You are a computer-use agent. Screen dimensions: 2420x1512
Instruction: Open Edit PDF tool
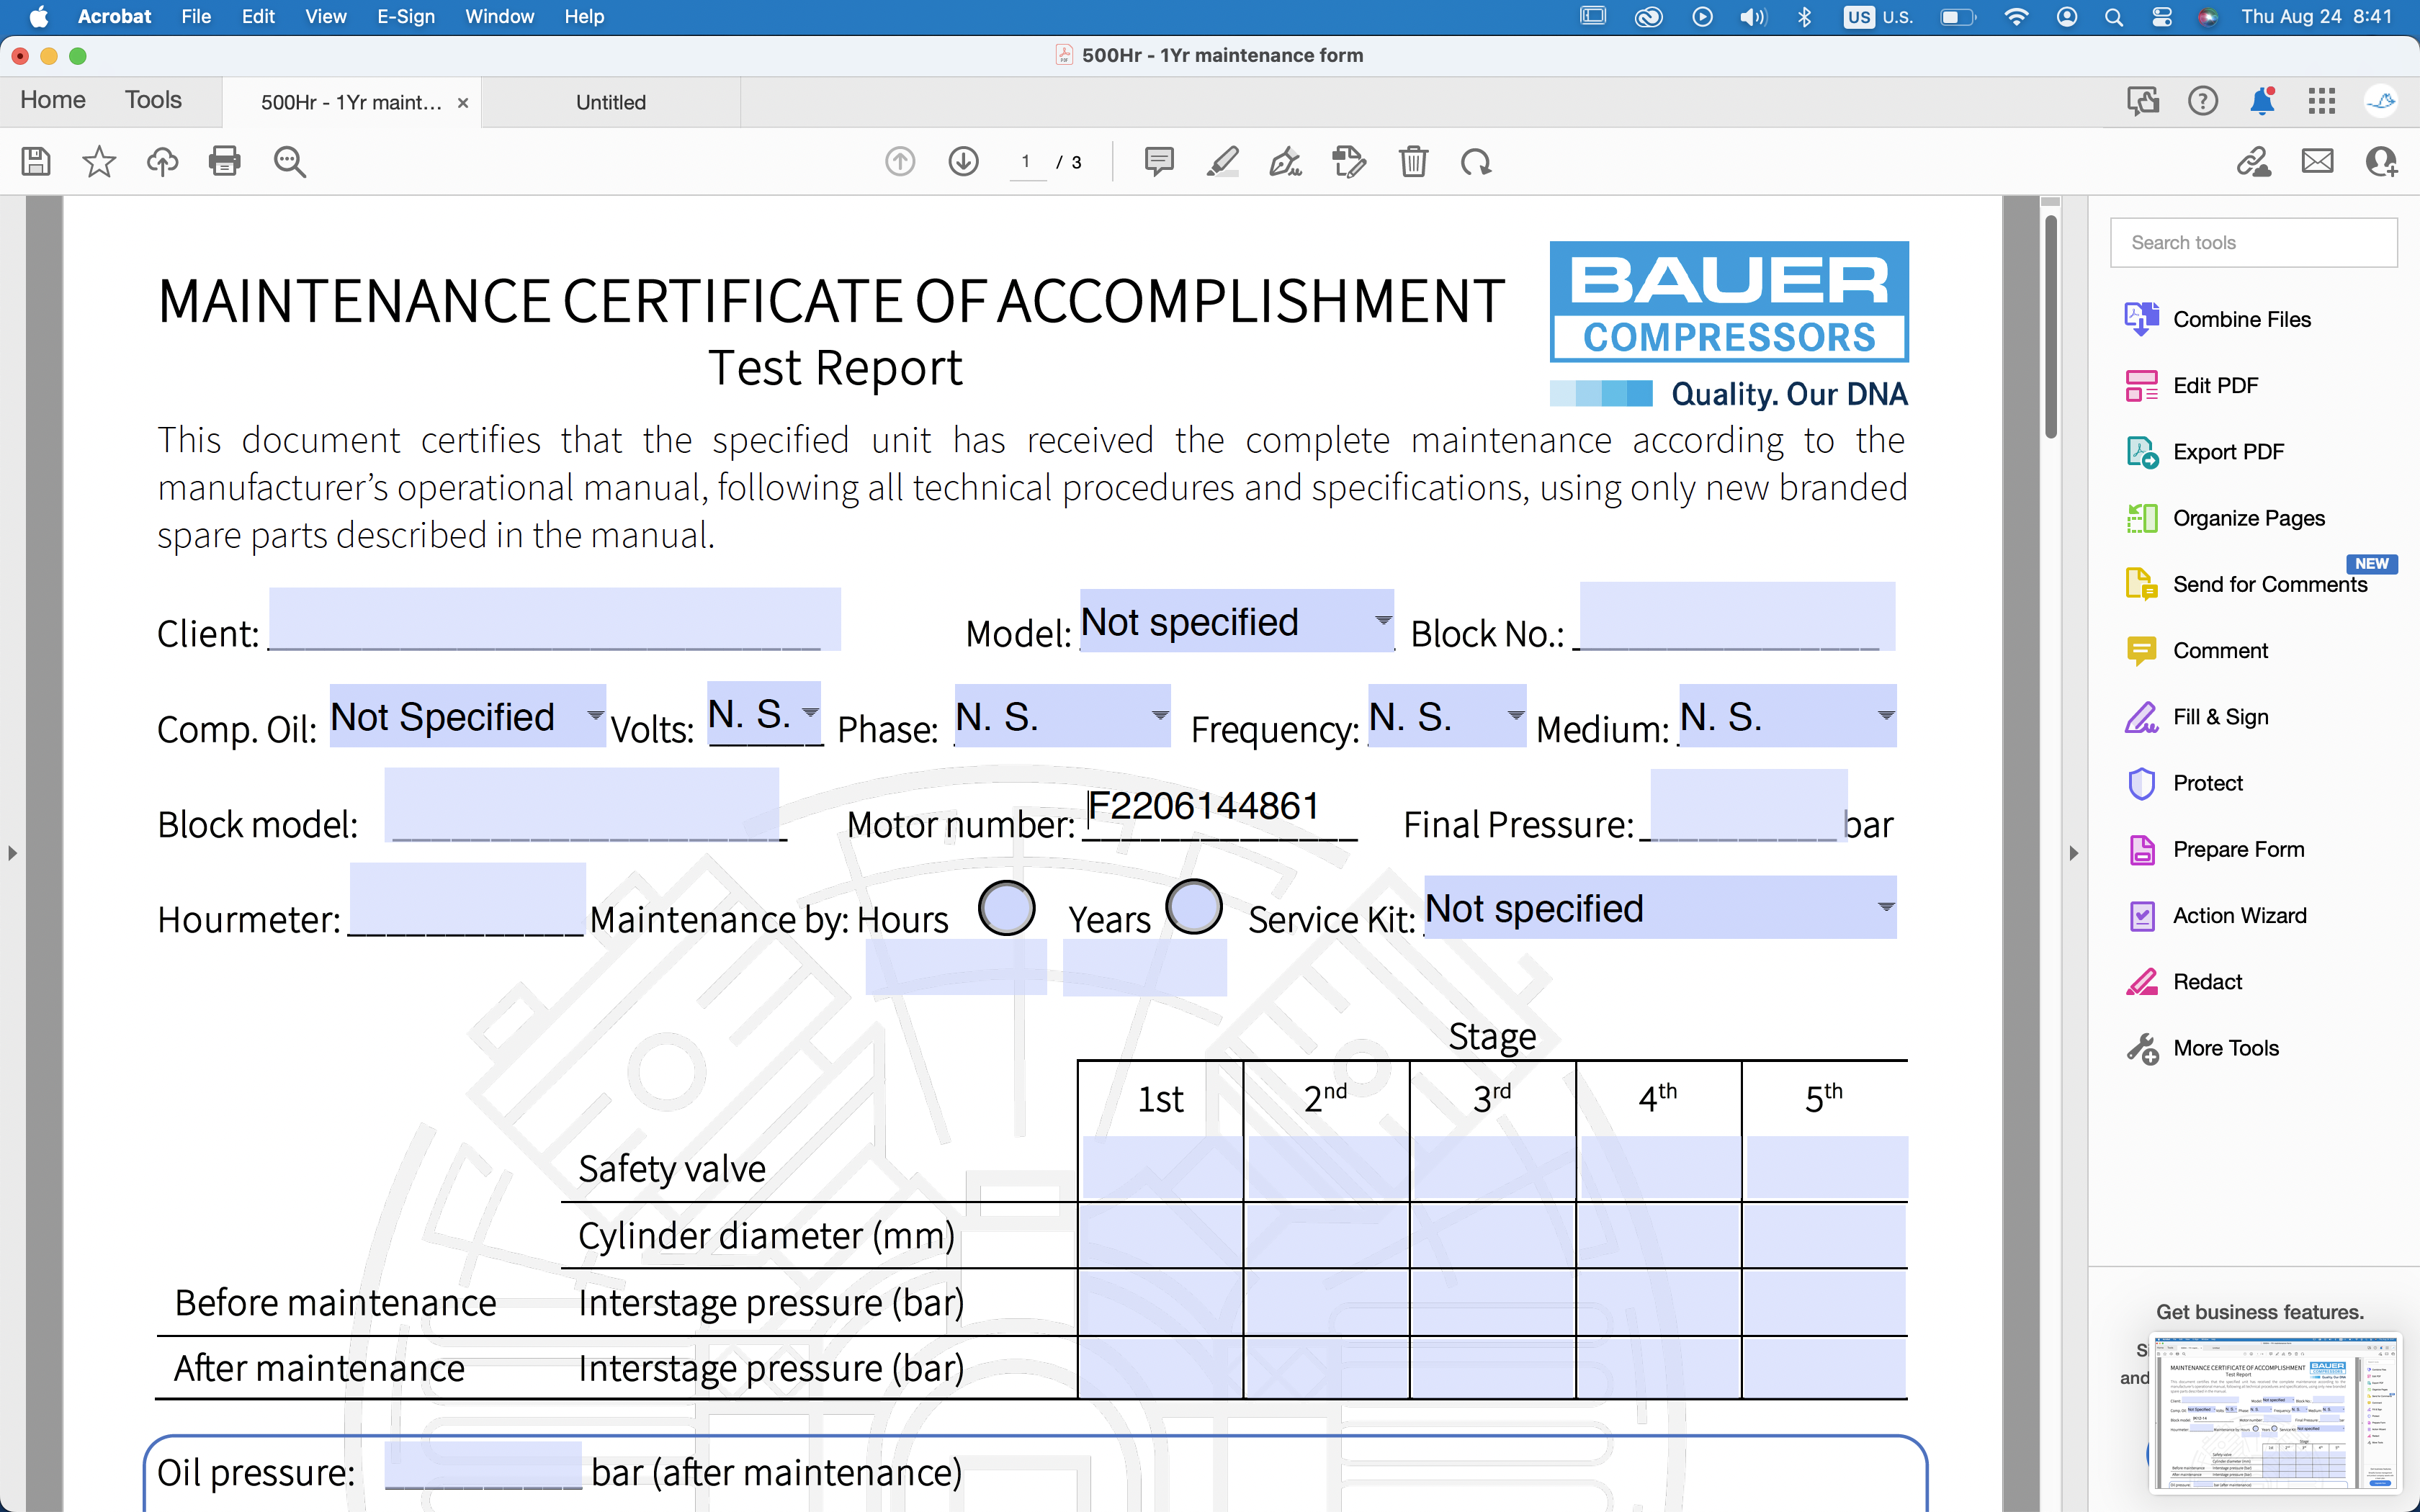2215,385
